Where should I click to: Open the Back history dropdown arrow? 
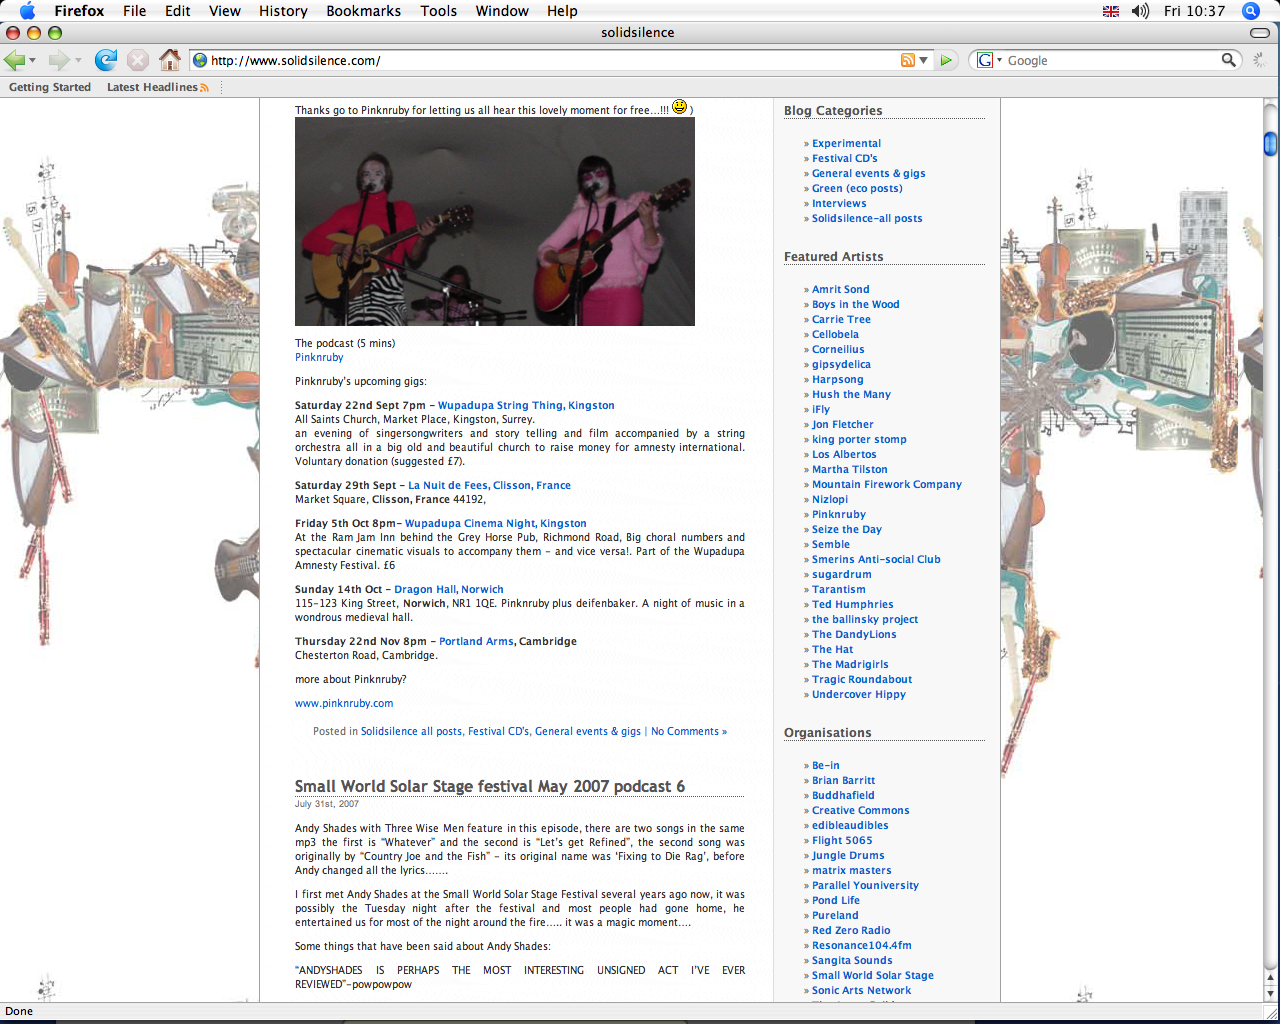[33, 61]
